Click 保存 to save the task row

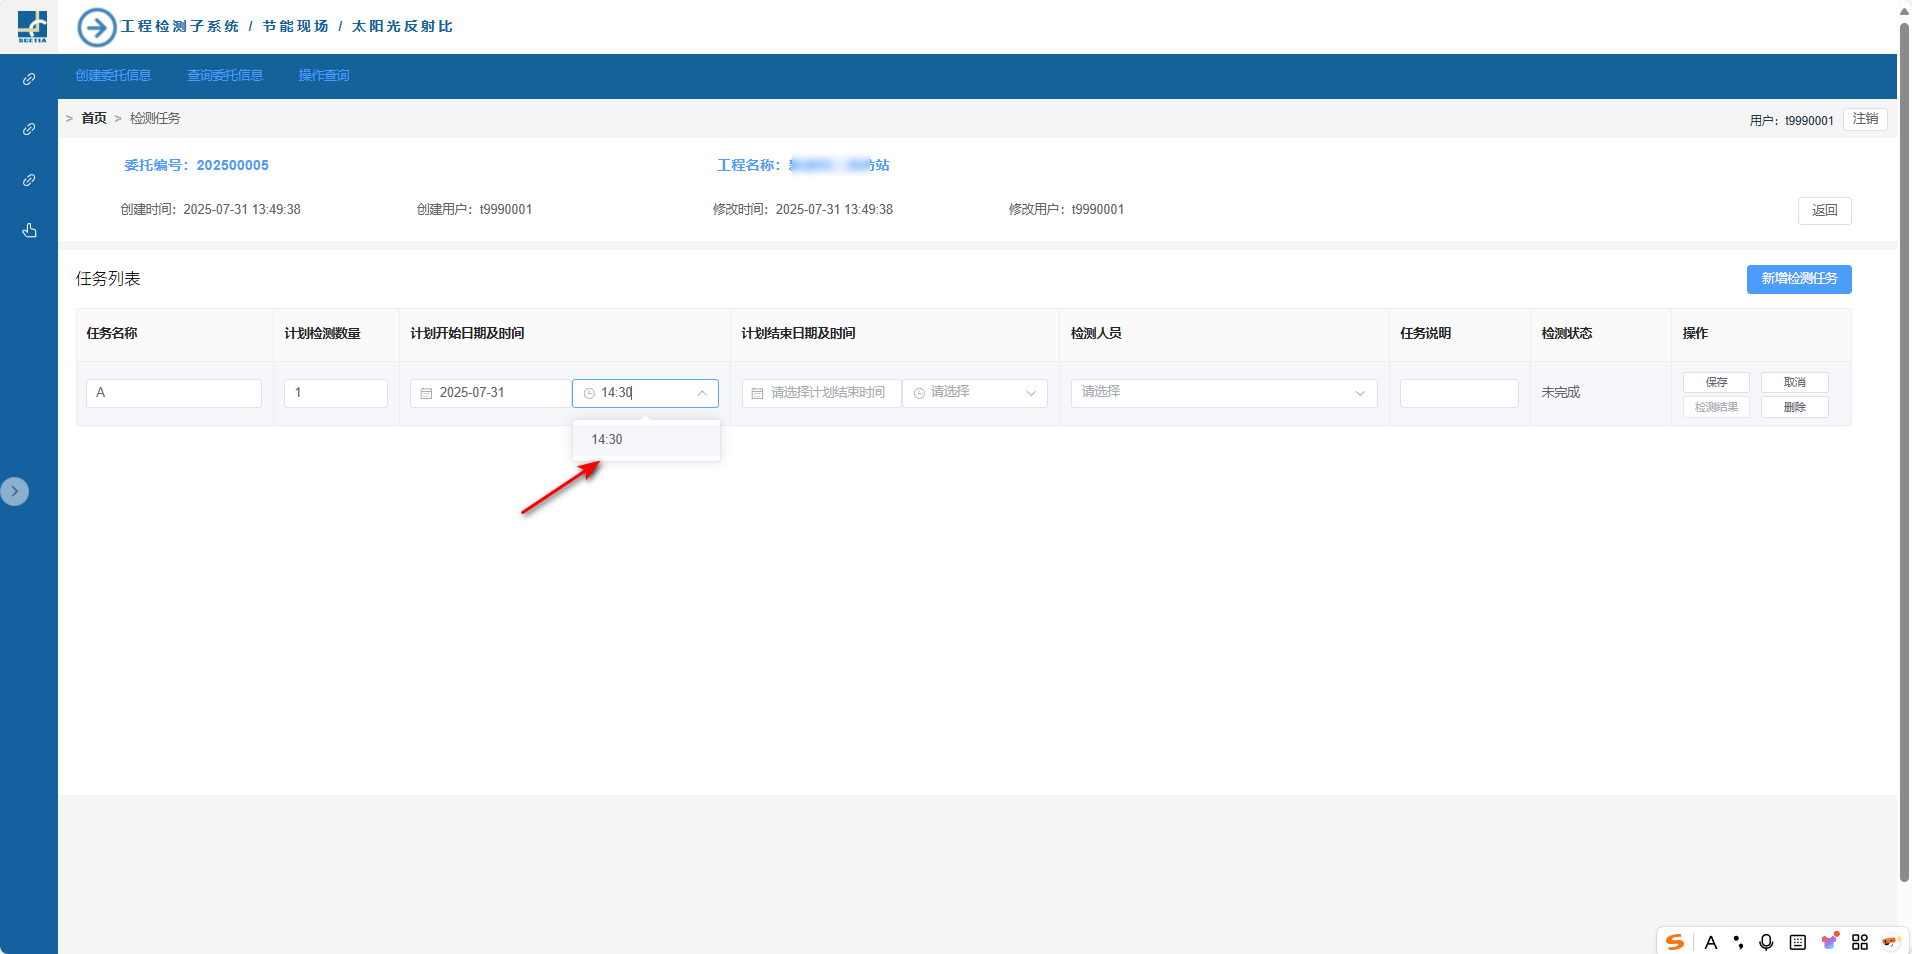click(1715, 382)
